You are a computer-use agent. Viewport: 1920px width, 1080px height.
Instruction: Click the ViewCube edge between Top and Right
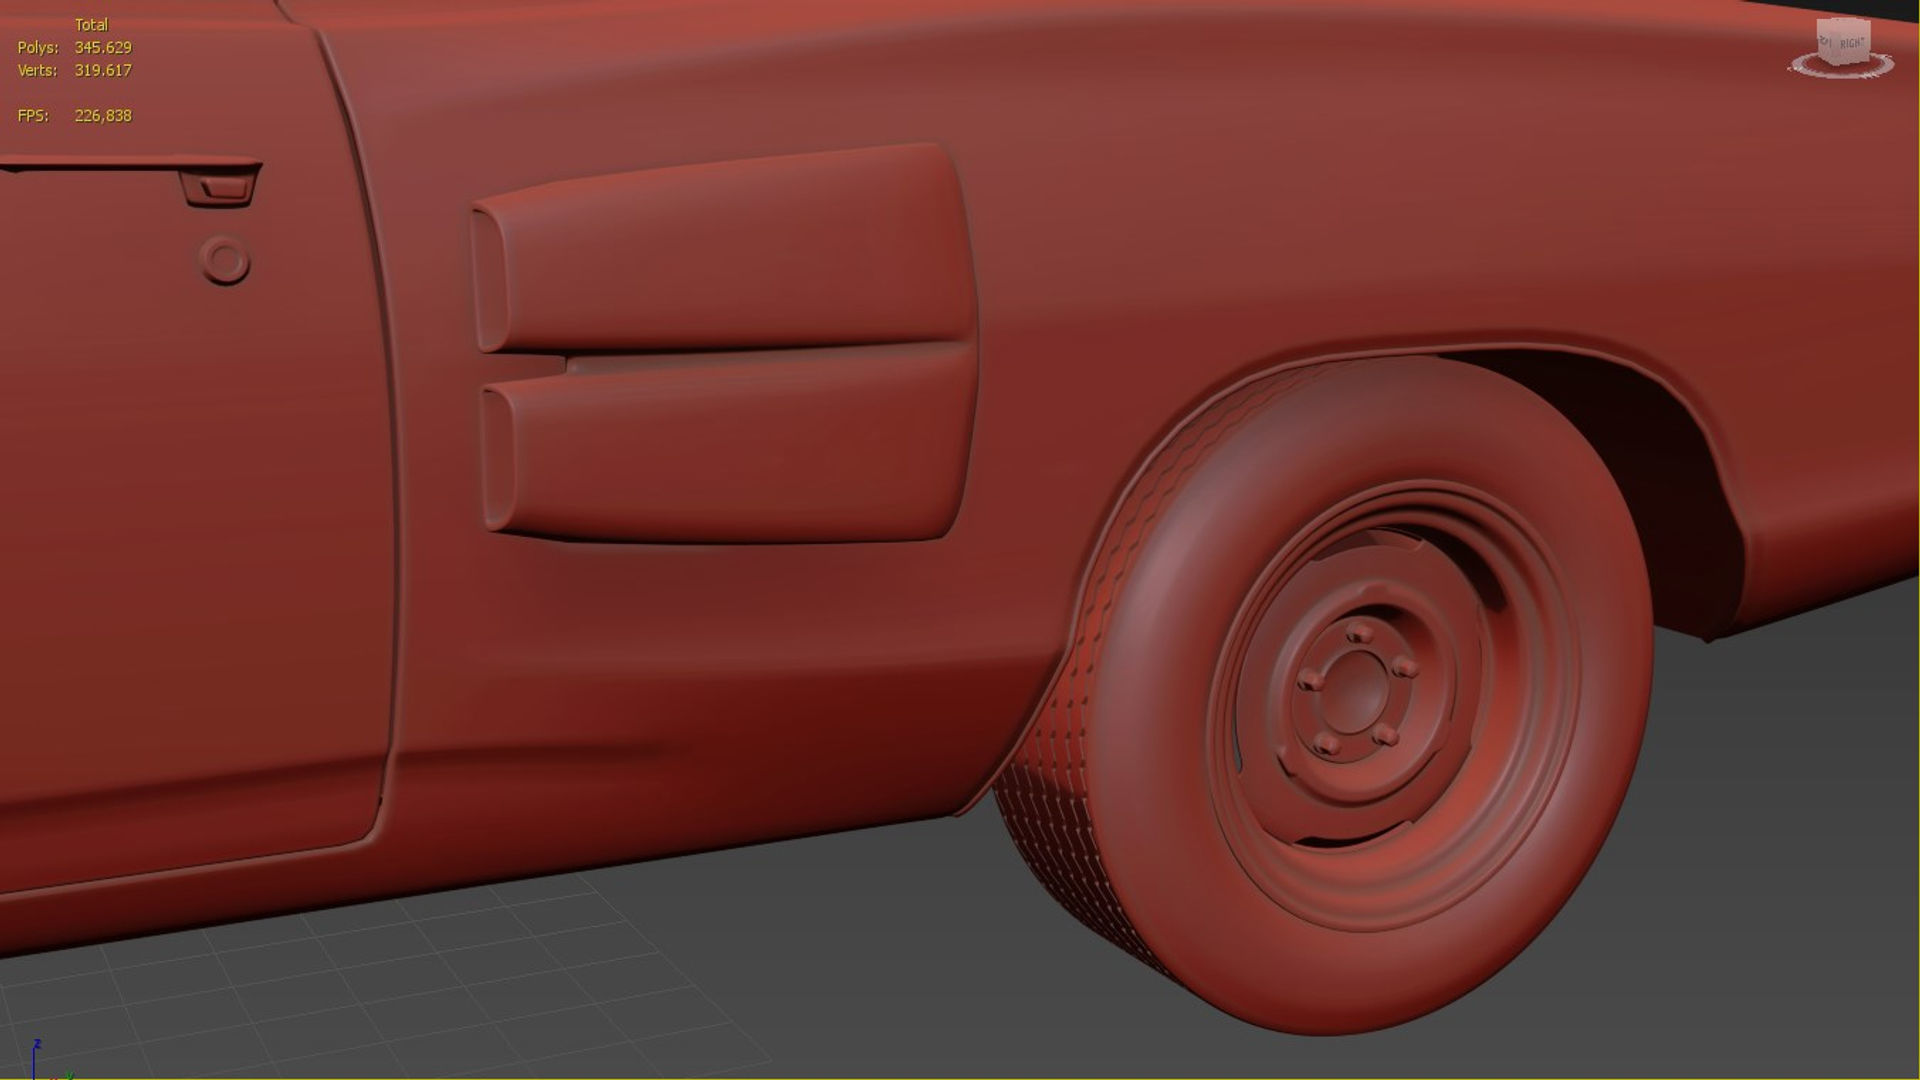tap(1860, 24)
